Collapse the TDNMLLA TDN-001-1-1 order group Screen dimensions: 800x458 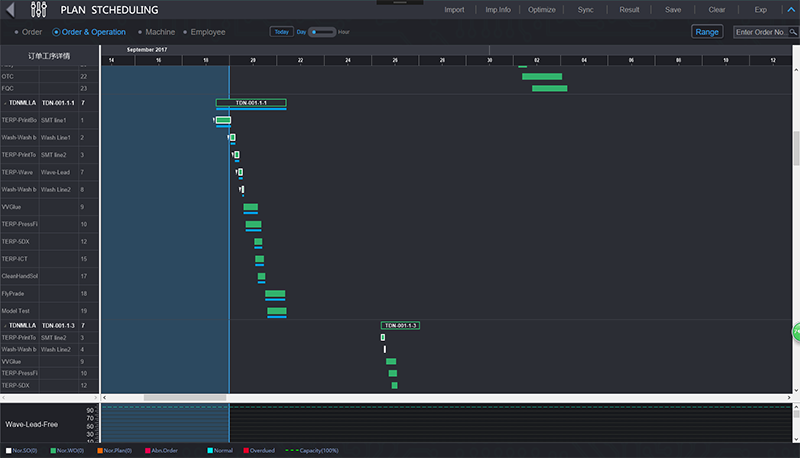click(x=5, y=103)
